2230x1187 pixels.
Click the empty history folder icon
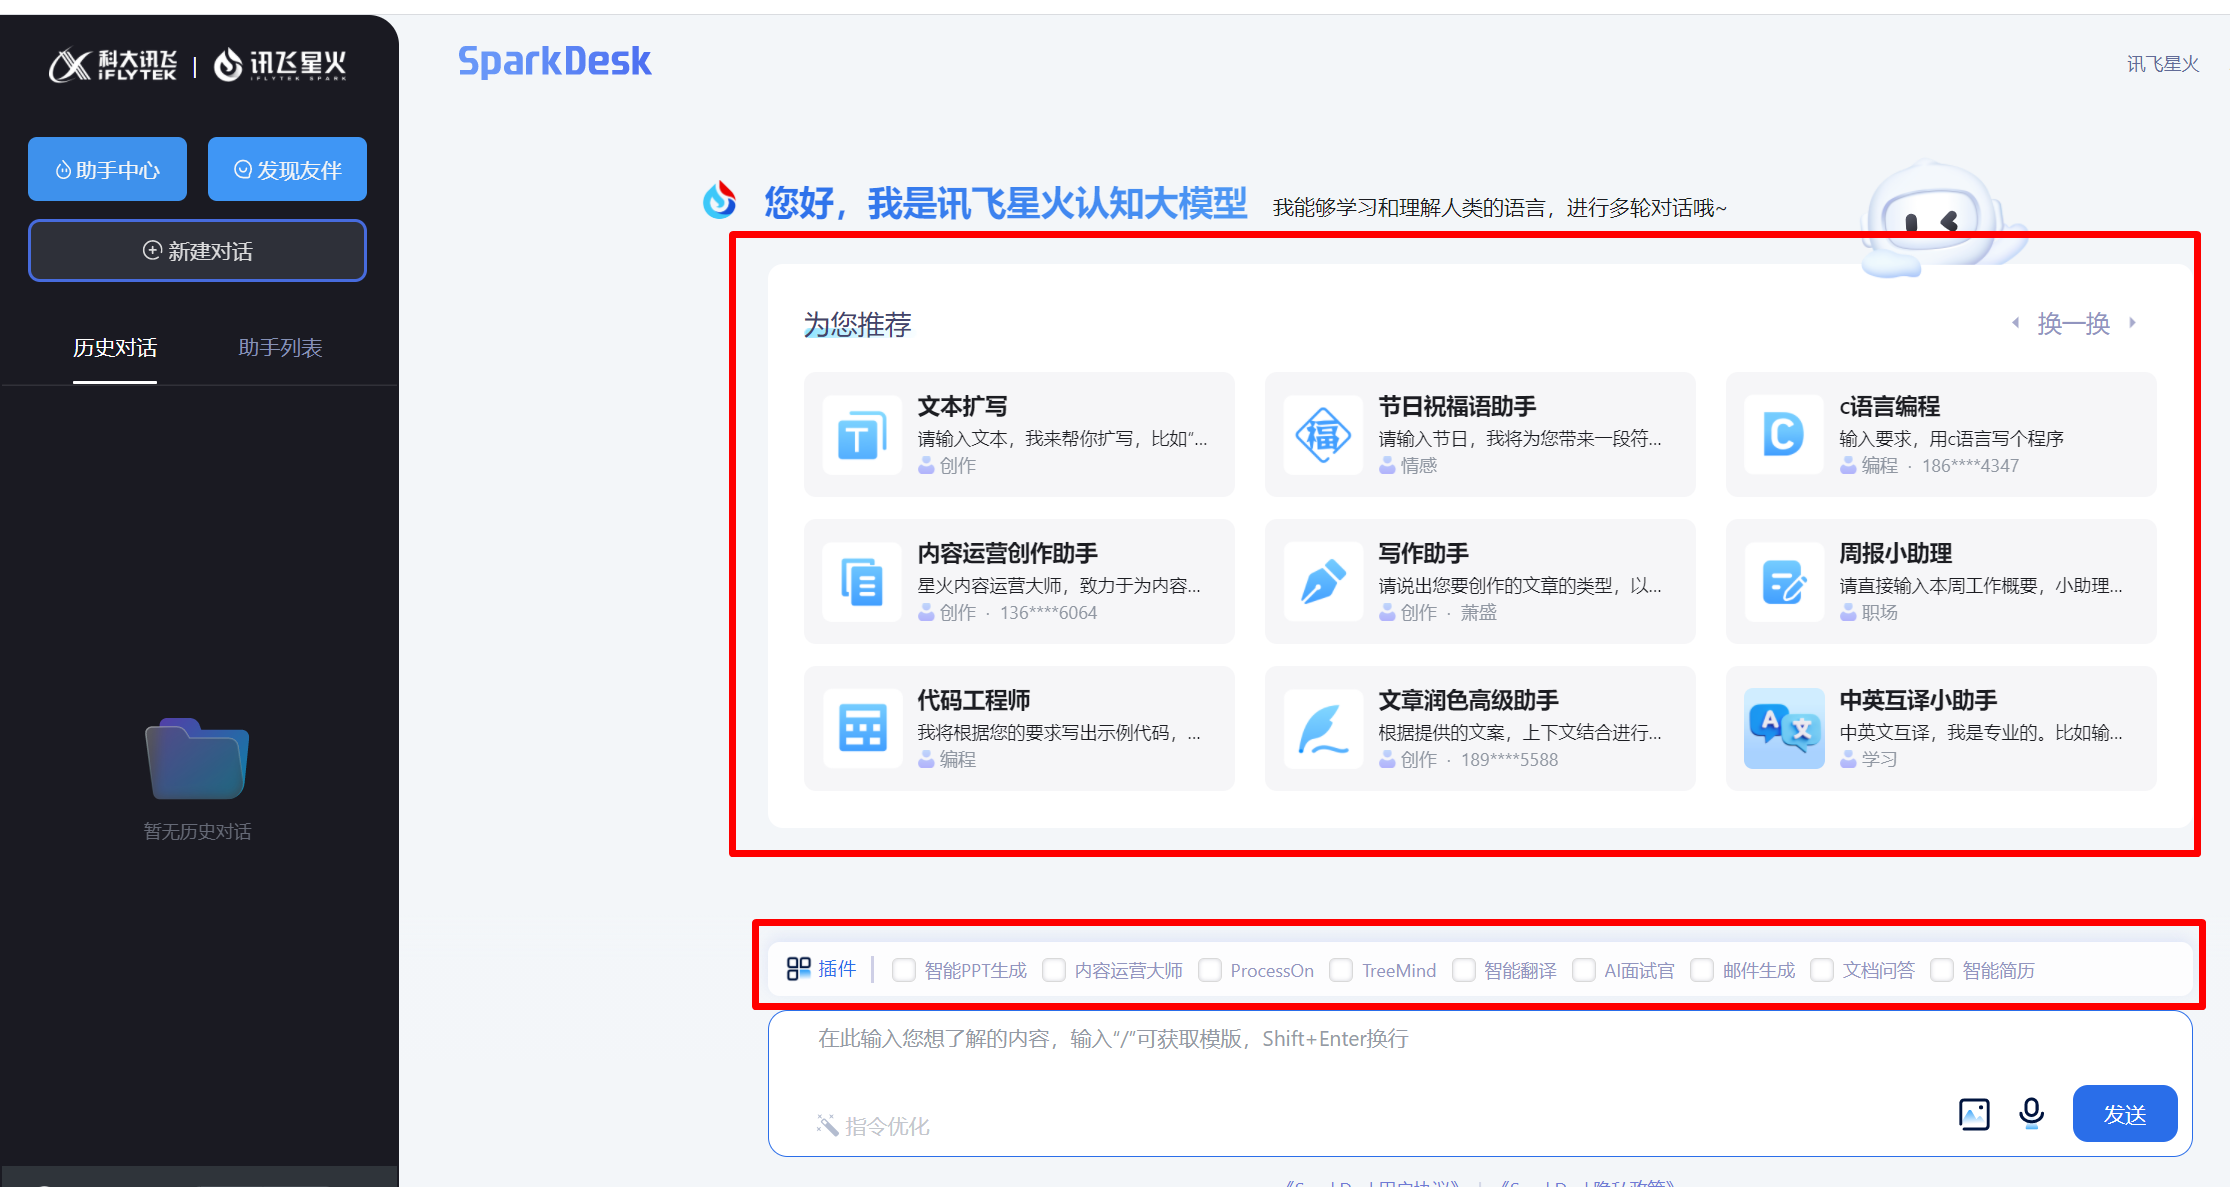coord(197,758)
